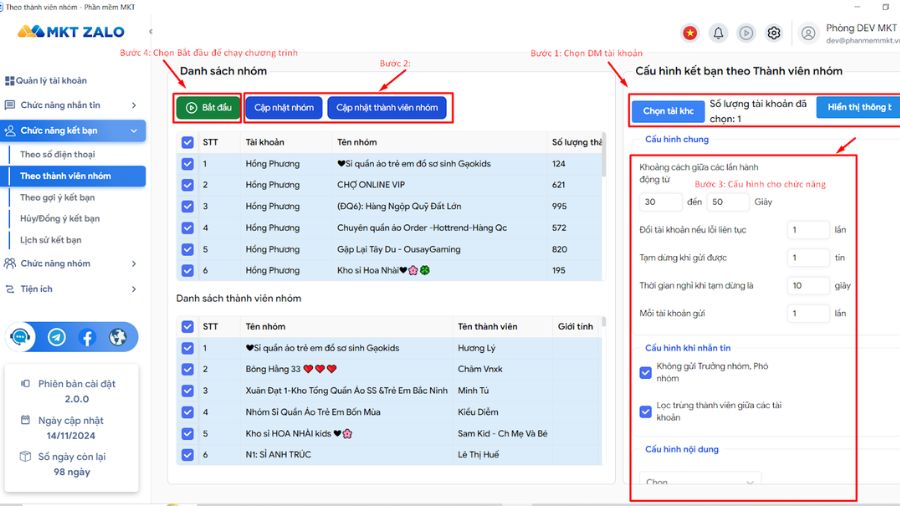The image size is (900, 506).
Task: Collapse the sidebar with the arrow toggle
Action: tap(150, 32)
